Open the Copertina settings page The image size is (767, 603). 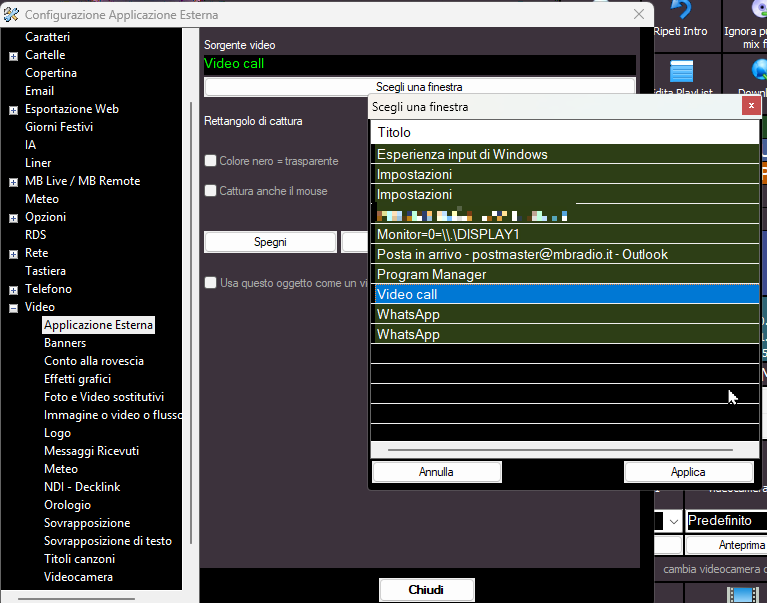(51, 73)
